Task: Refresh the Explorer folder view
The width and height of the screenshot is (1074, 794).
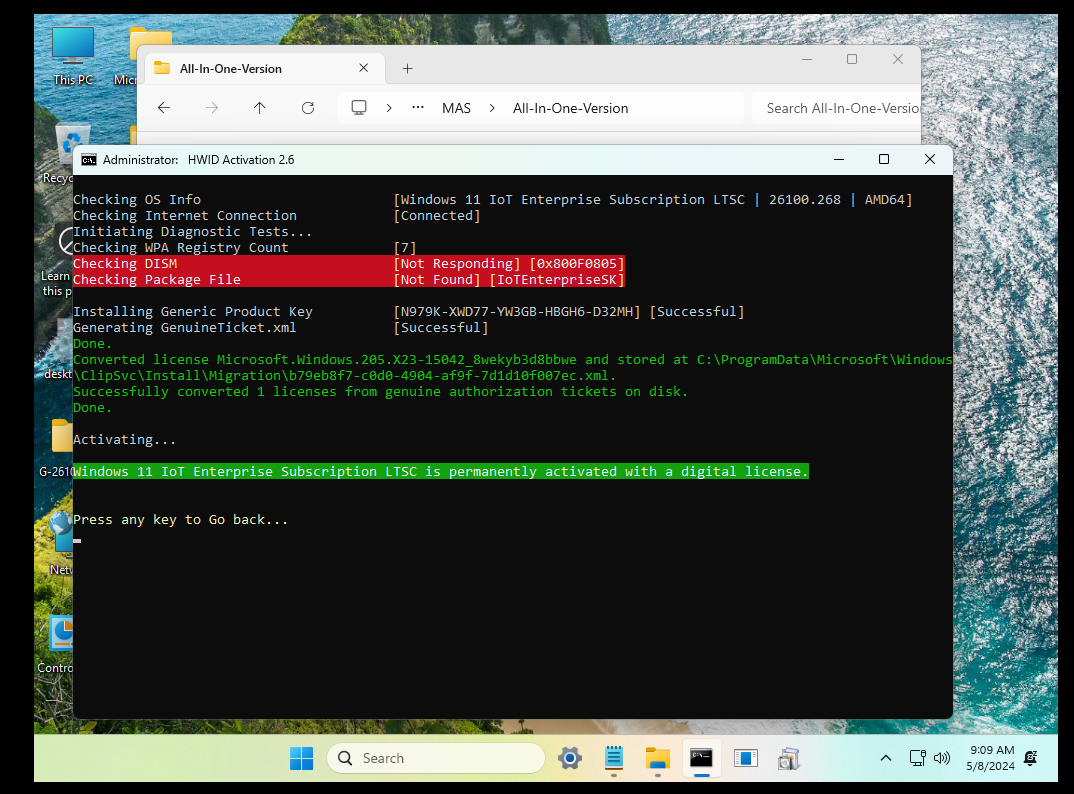Action: pos(308,108)
